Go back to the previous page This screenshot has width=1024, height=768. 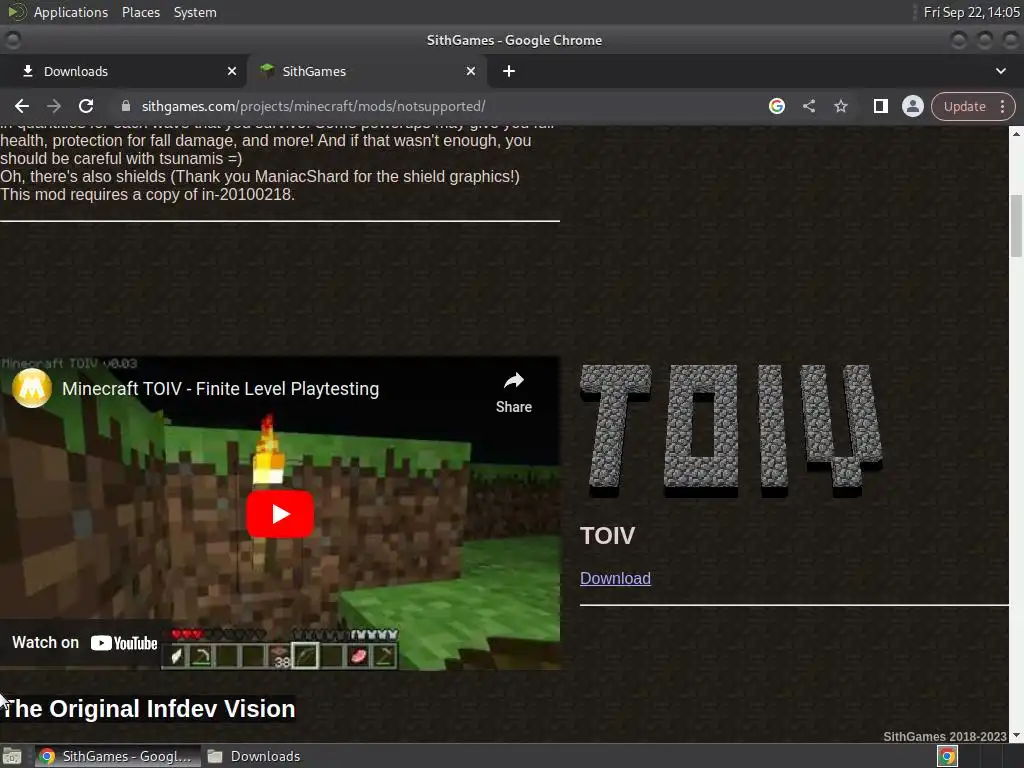click(x=22, y=106)
